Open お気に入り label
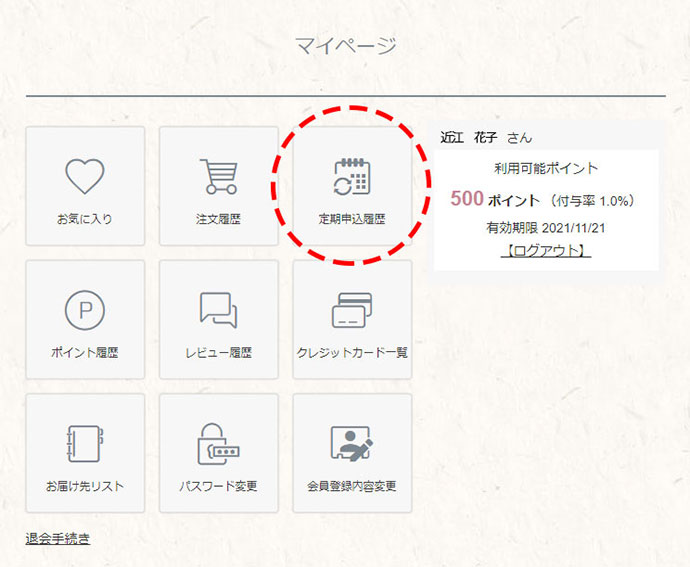The height and width of the screenshot is (567, 690). [85, 218]
